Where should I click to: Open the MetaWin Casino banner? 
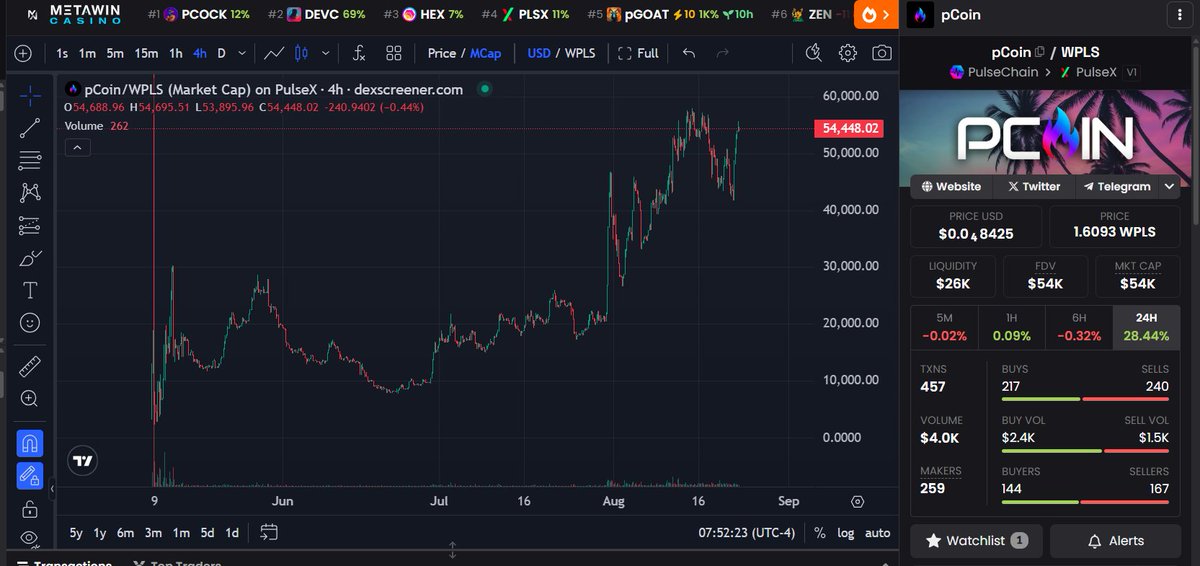coord(75,15)
